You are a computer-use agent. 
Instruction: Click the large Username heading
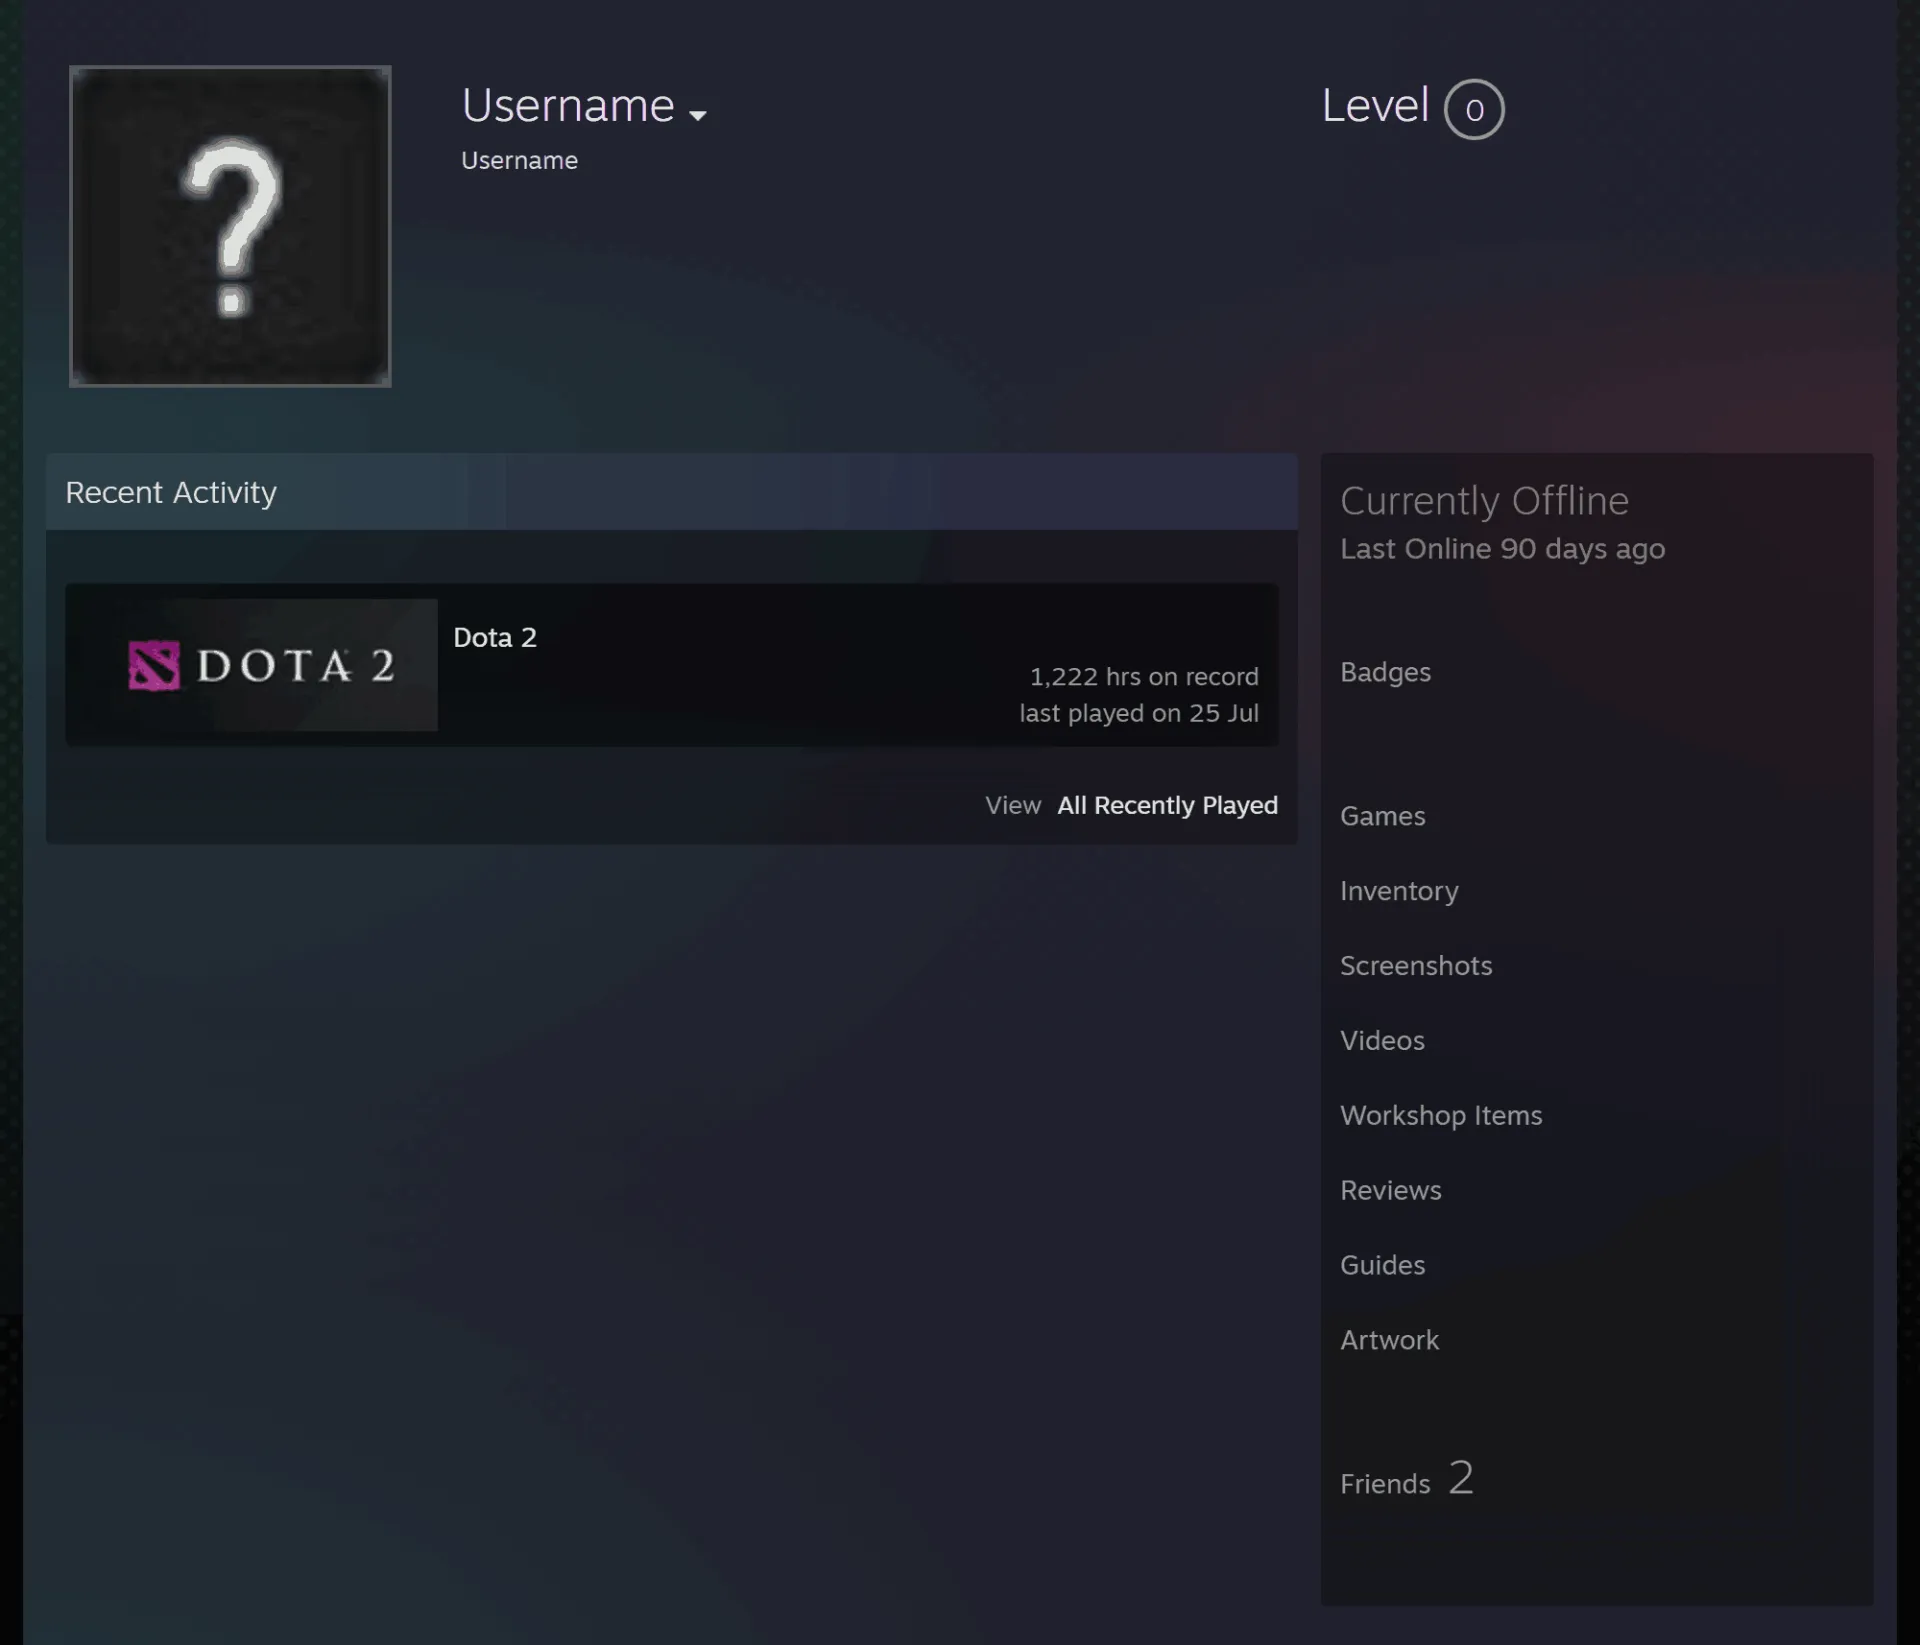(568, 105)
